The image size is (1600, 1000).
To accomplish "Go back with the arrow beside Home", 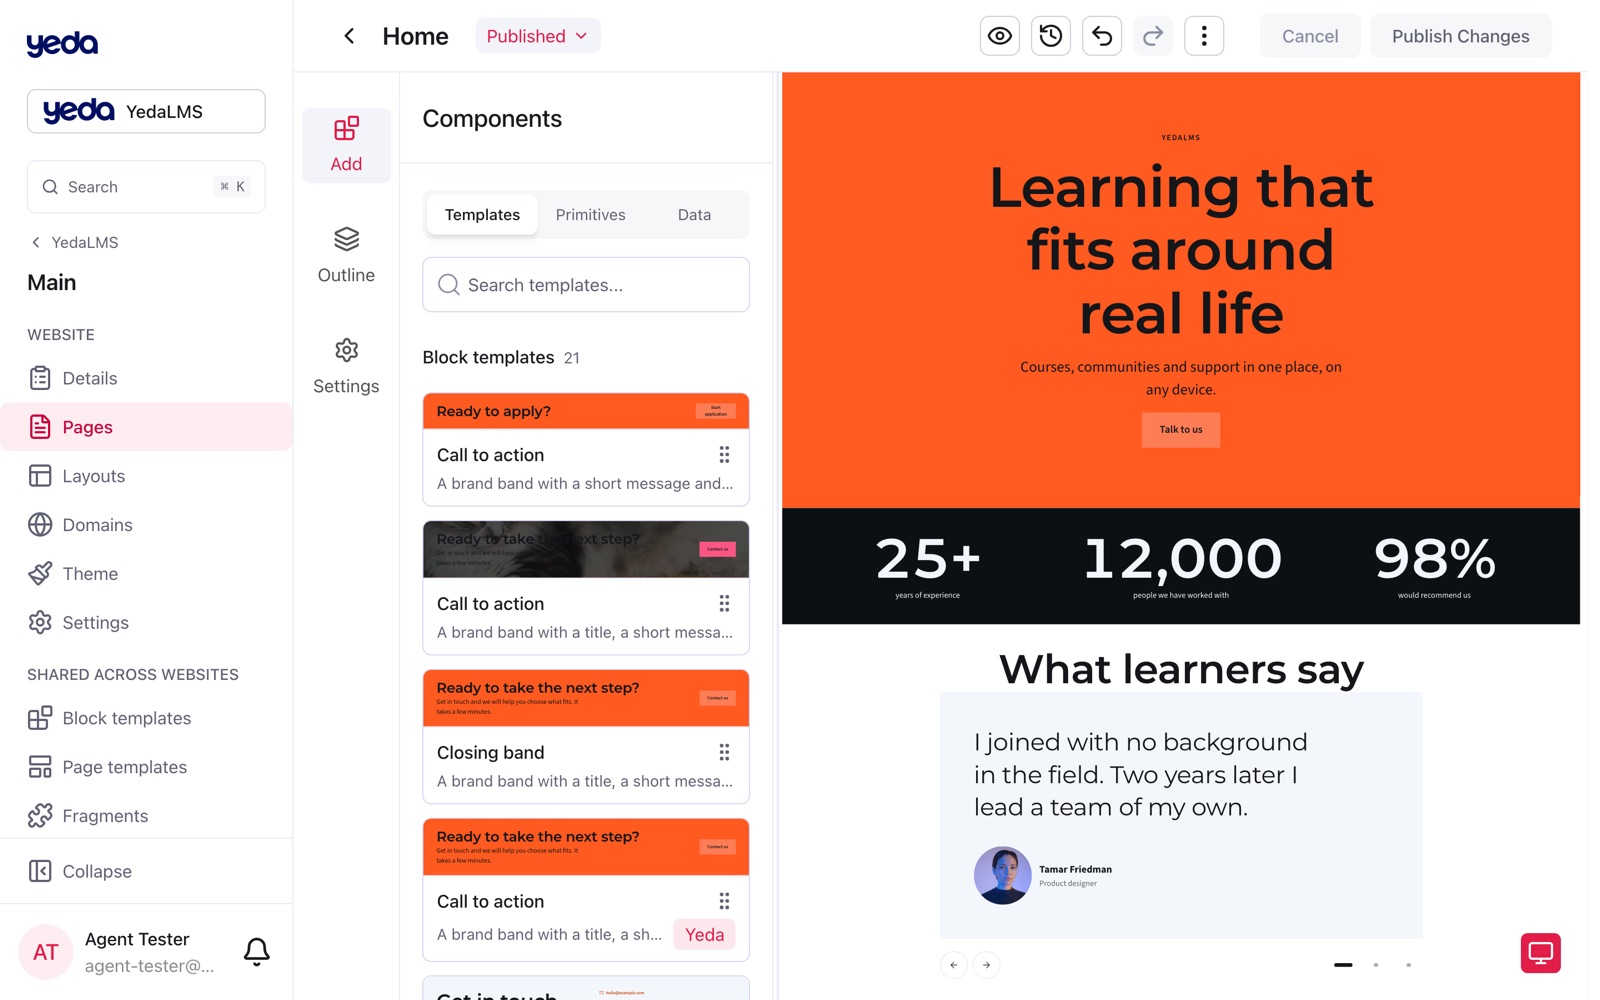I will (x=349, y=36).
